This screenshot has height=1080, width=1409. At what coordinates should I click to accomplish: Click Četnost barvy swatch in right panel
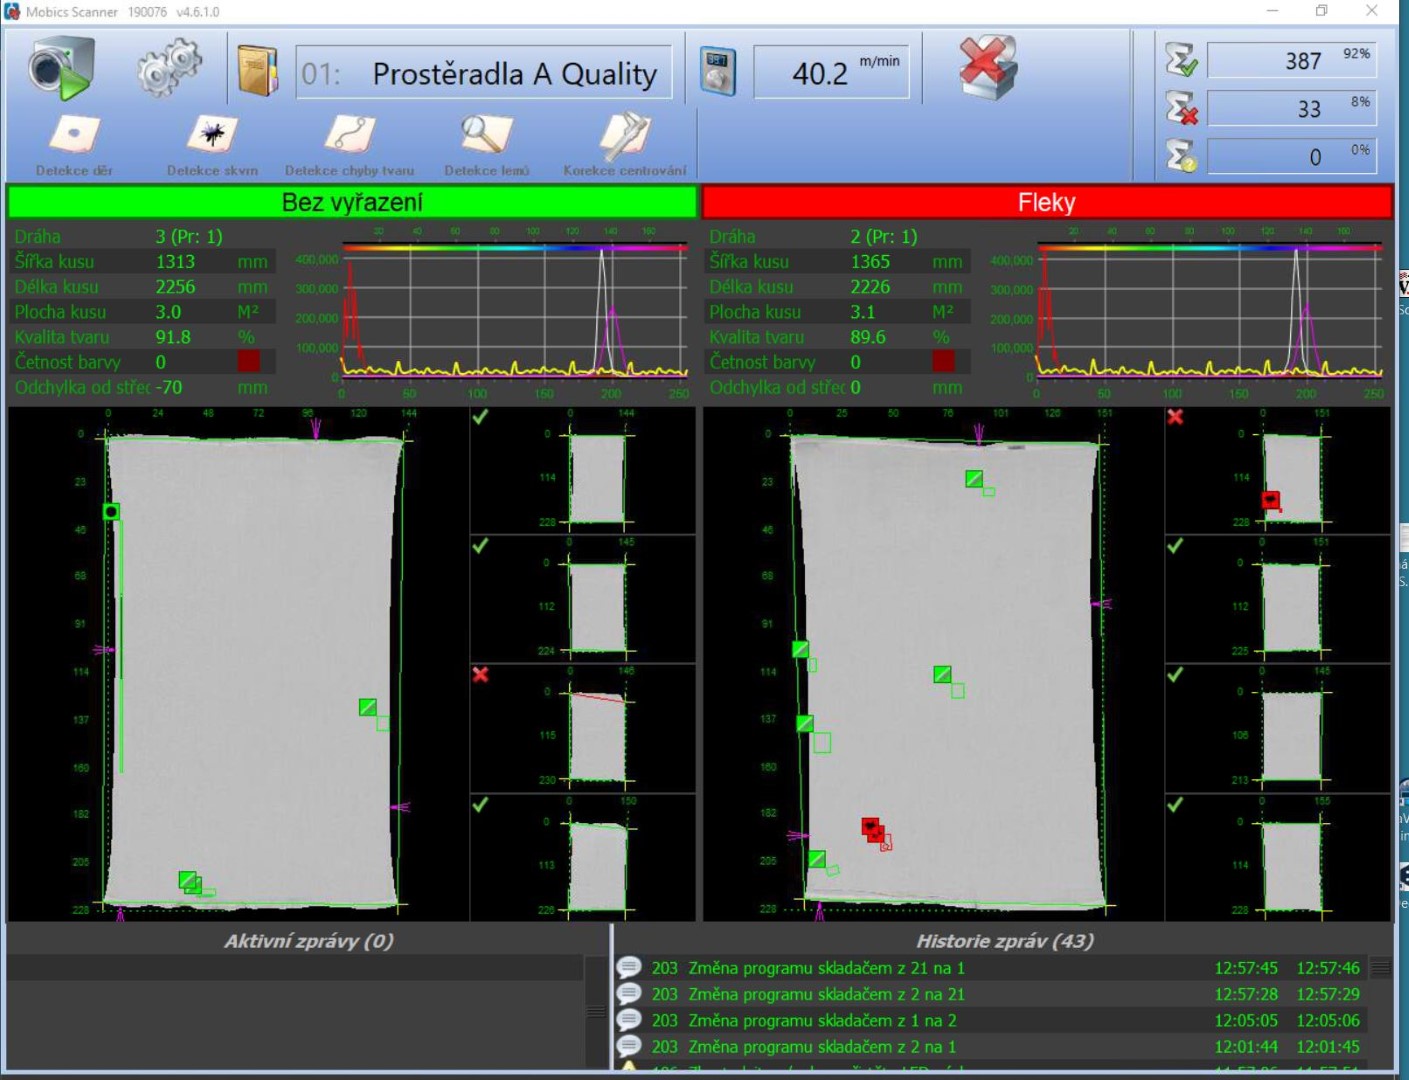[943, 361]
